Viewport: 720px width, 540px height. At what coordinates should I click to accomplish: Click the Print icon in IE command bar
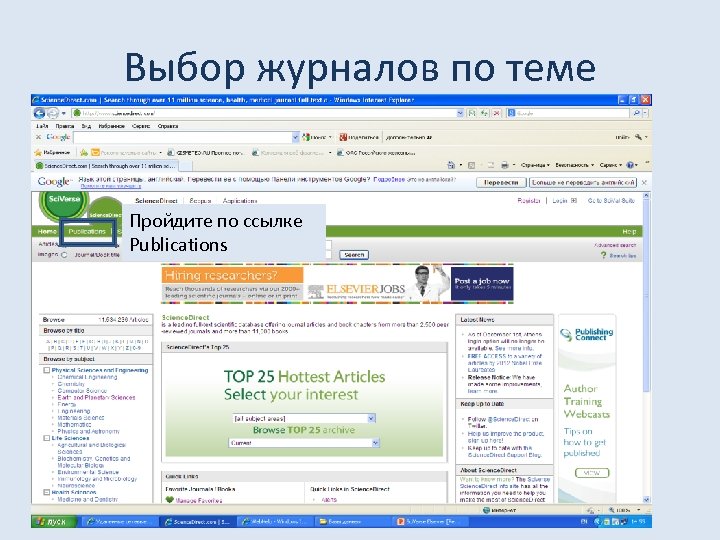click(505, 165)
